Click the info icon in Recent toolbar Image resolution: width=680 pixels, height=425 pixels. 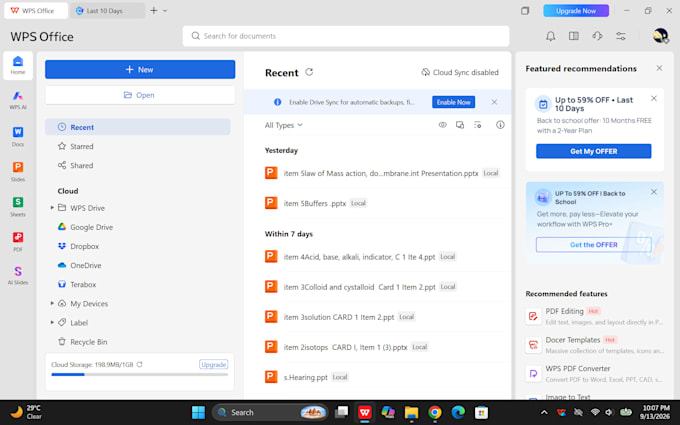click(x=500, y=125)
